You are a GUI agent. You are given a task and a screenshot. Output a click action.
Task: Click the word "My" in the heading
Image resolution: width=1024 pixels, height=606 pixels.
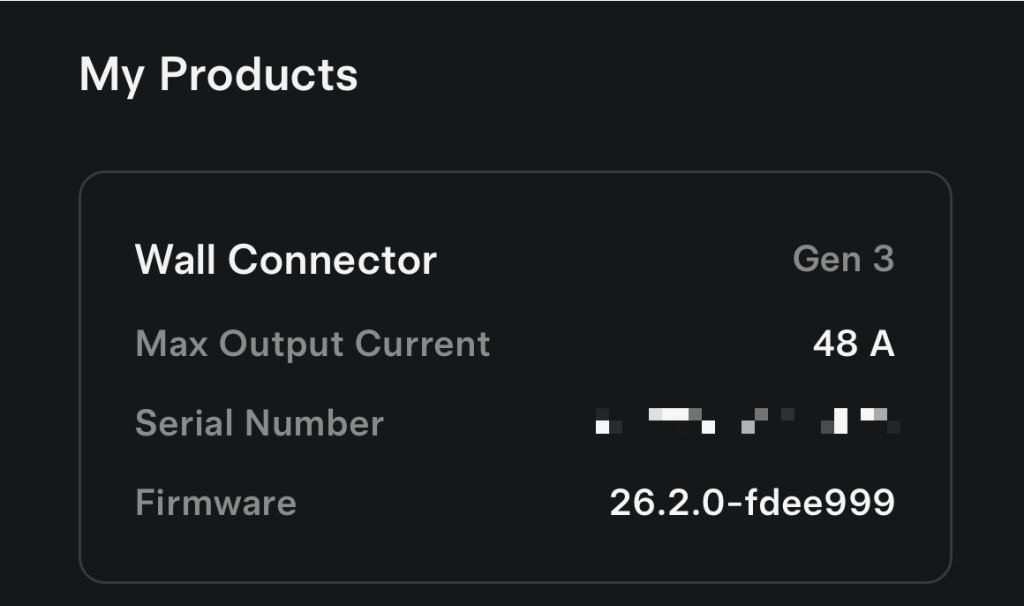click(112, 76)
